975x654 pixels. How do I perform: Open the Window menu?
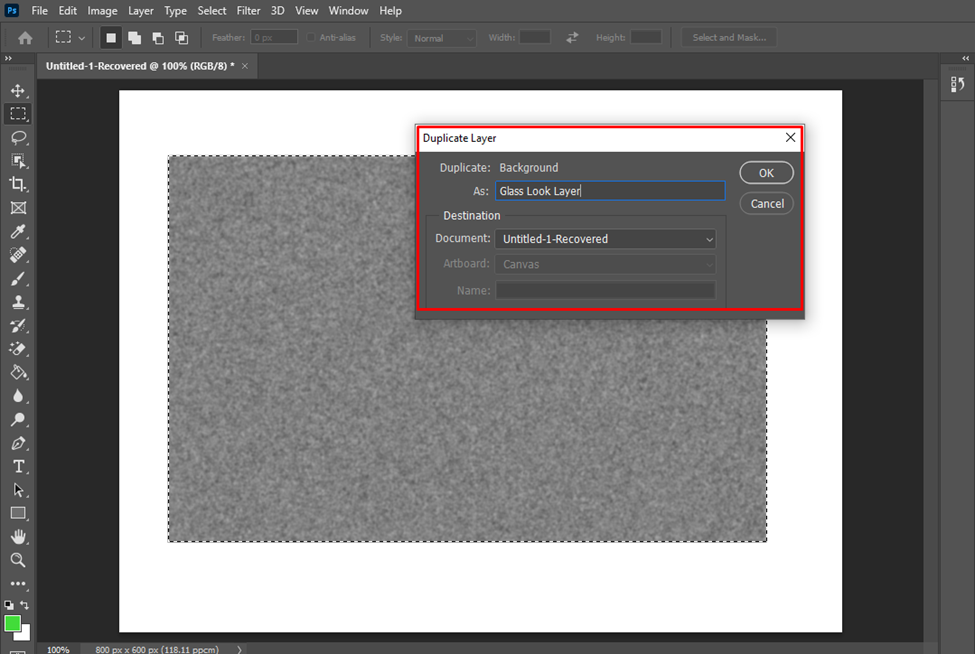click(x=348, y=11)
